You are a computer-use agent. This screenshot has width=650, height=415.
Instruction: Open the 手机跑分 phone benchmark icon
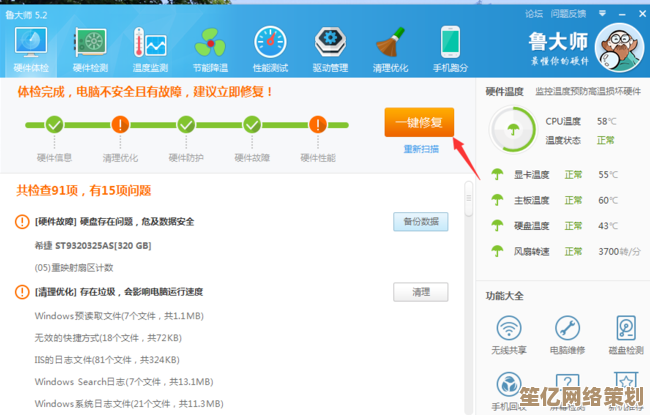(450, 47)
